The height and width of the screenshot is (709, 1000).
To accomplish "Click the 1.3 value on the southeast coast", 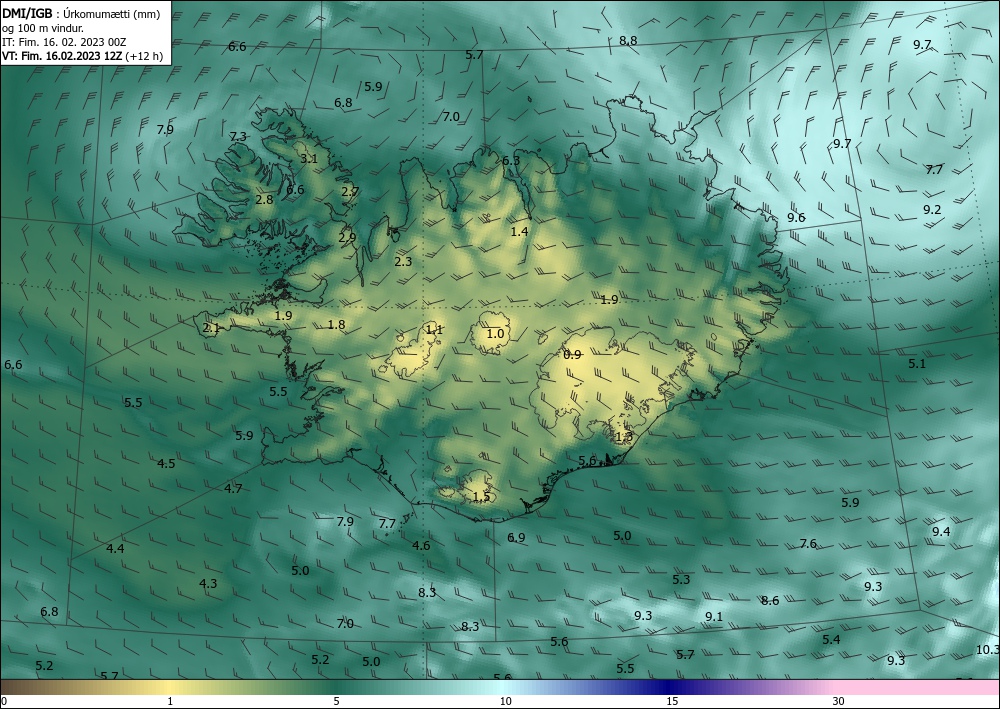I will [624, 437].
